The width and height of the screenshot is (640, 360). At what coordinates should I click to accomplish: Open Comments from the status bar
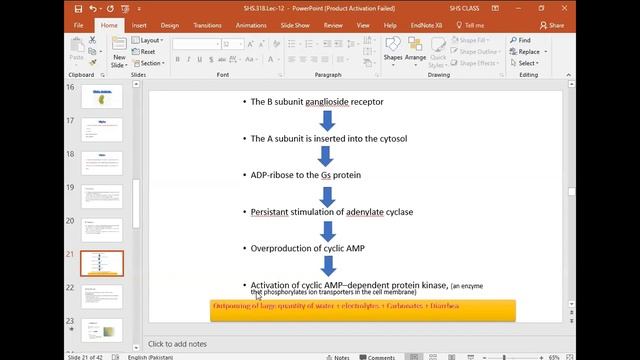[377, 357]
